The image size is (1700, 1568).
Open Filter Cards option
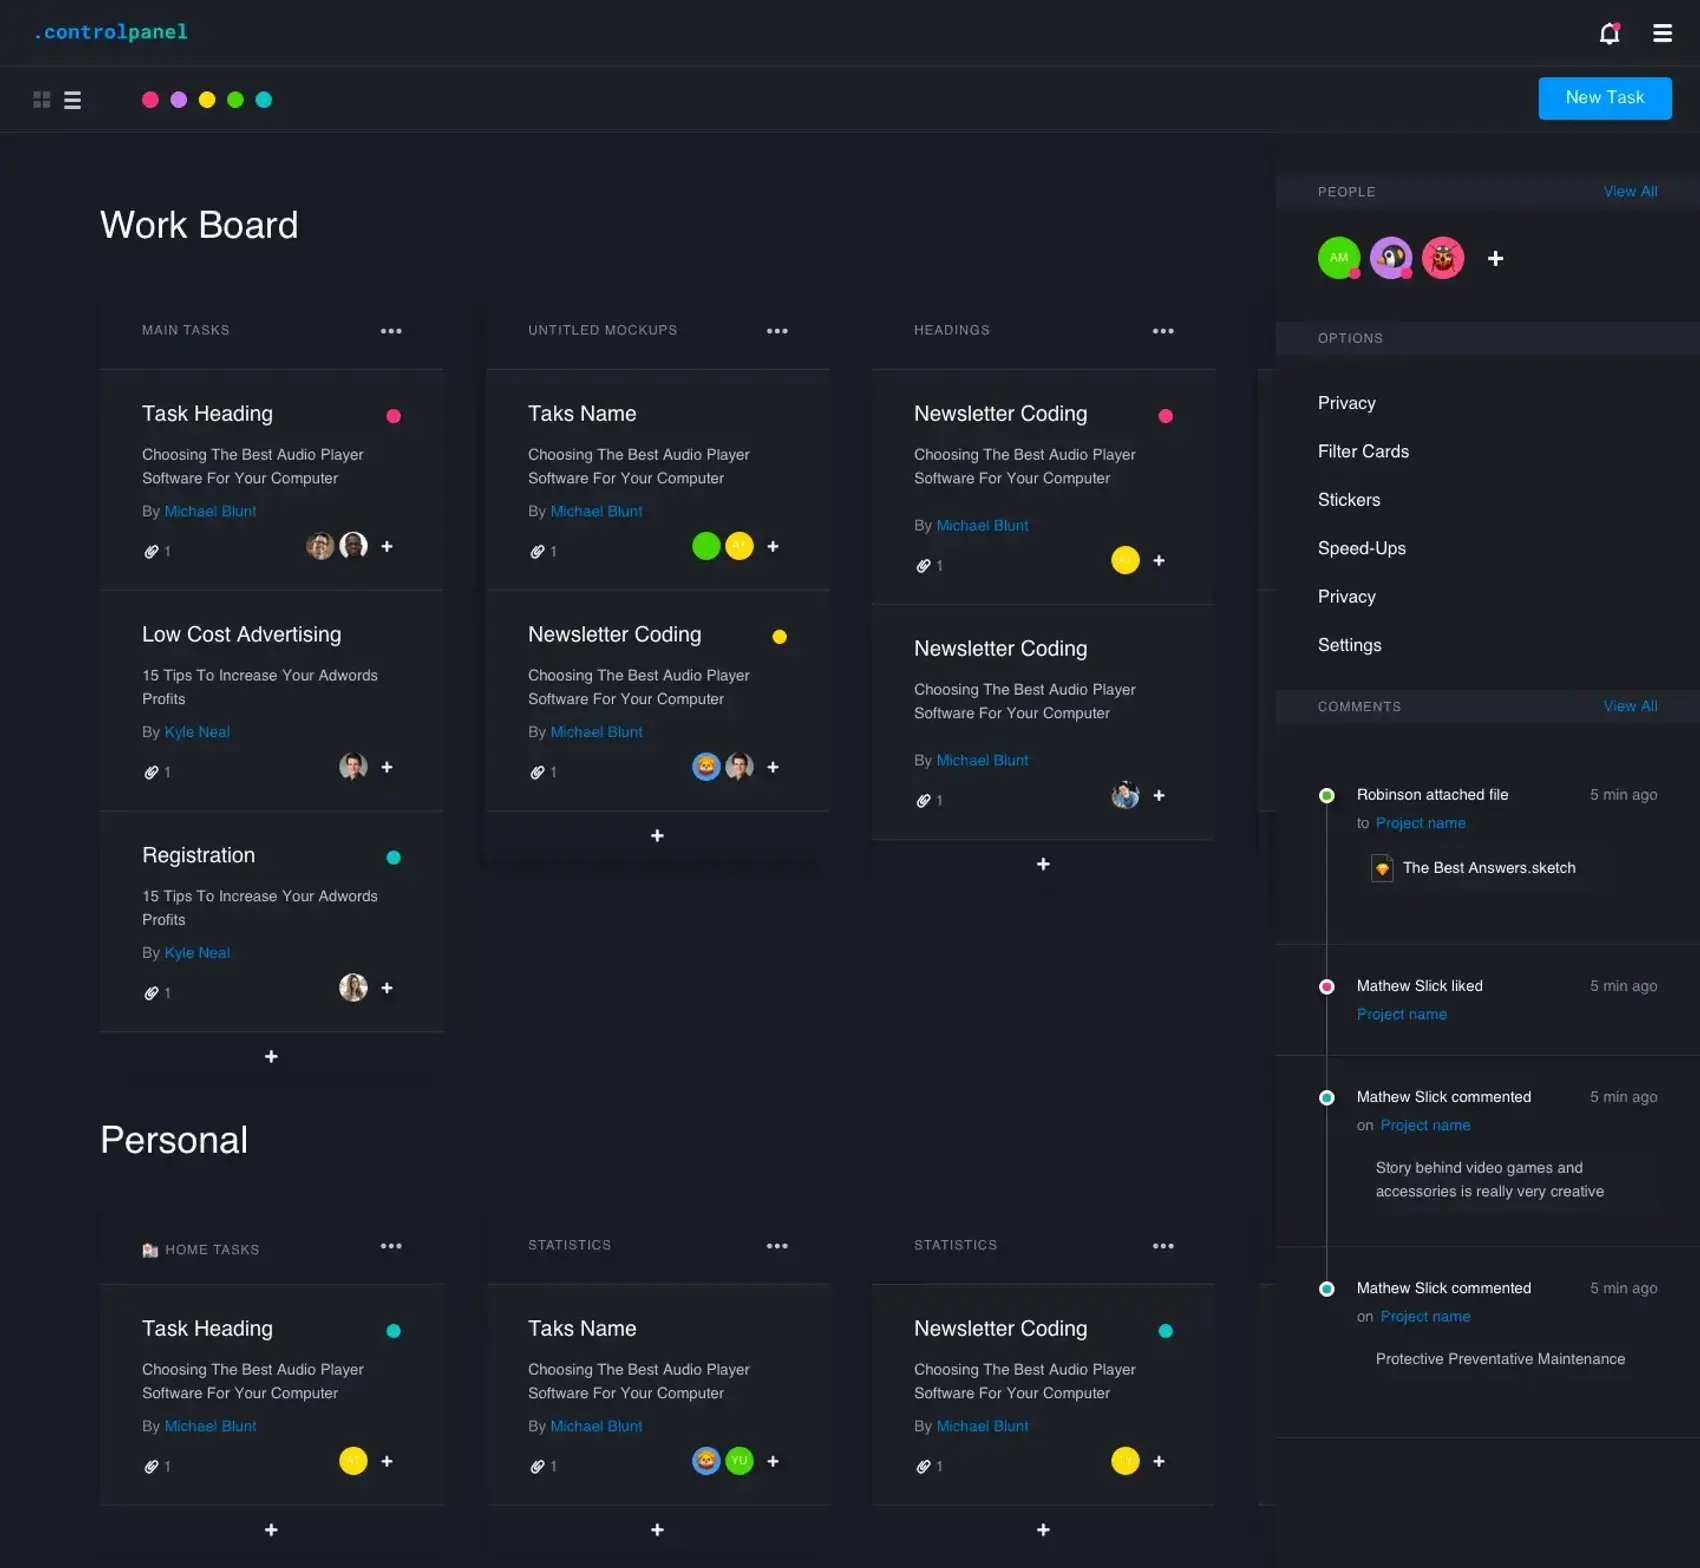[x=1362, y=452]
